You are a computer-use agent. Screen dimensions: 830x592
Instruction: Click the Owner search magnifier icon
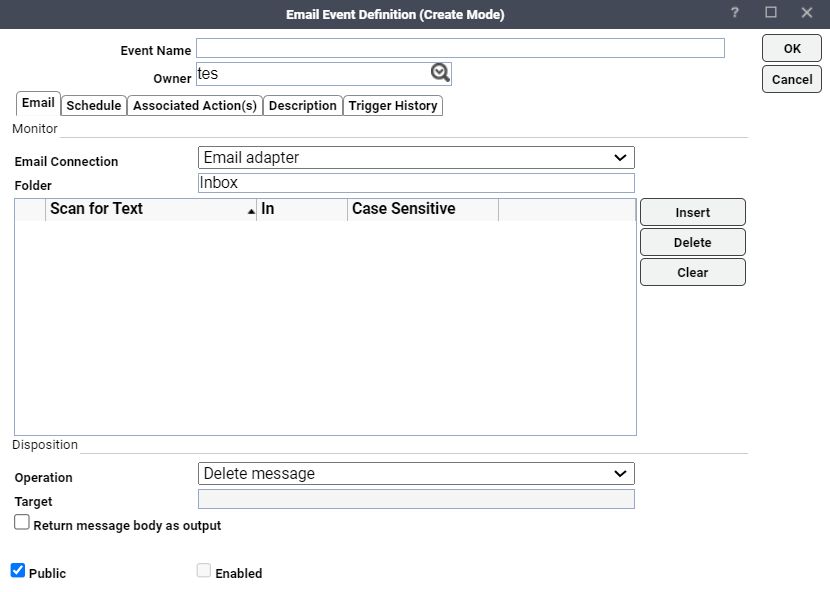[x=440, y=73]
